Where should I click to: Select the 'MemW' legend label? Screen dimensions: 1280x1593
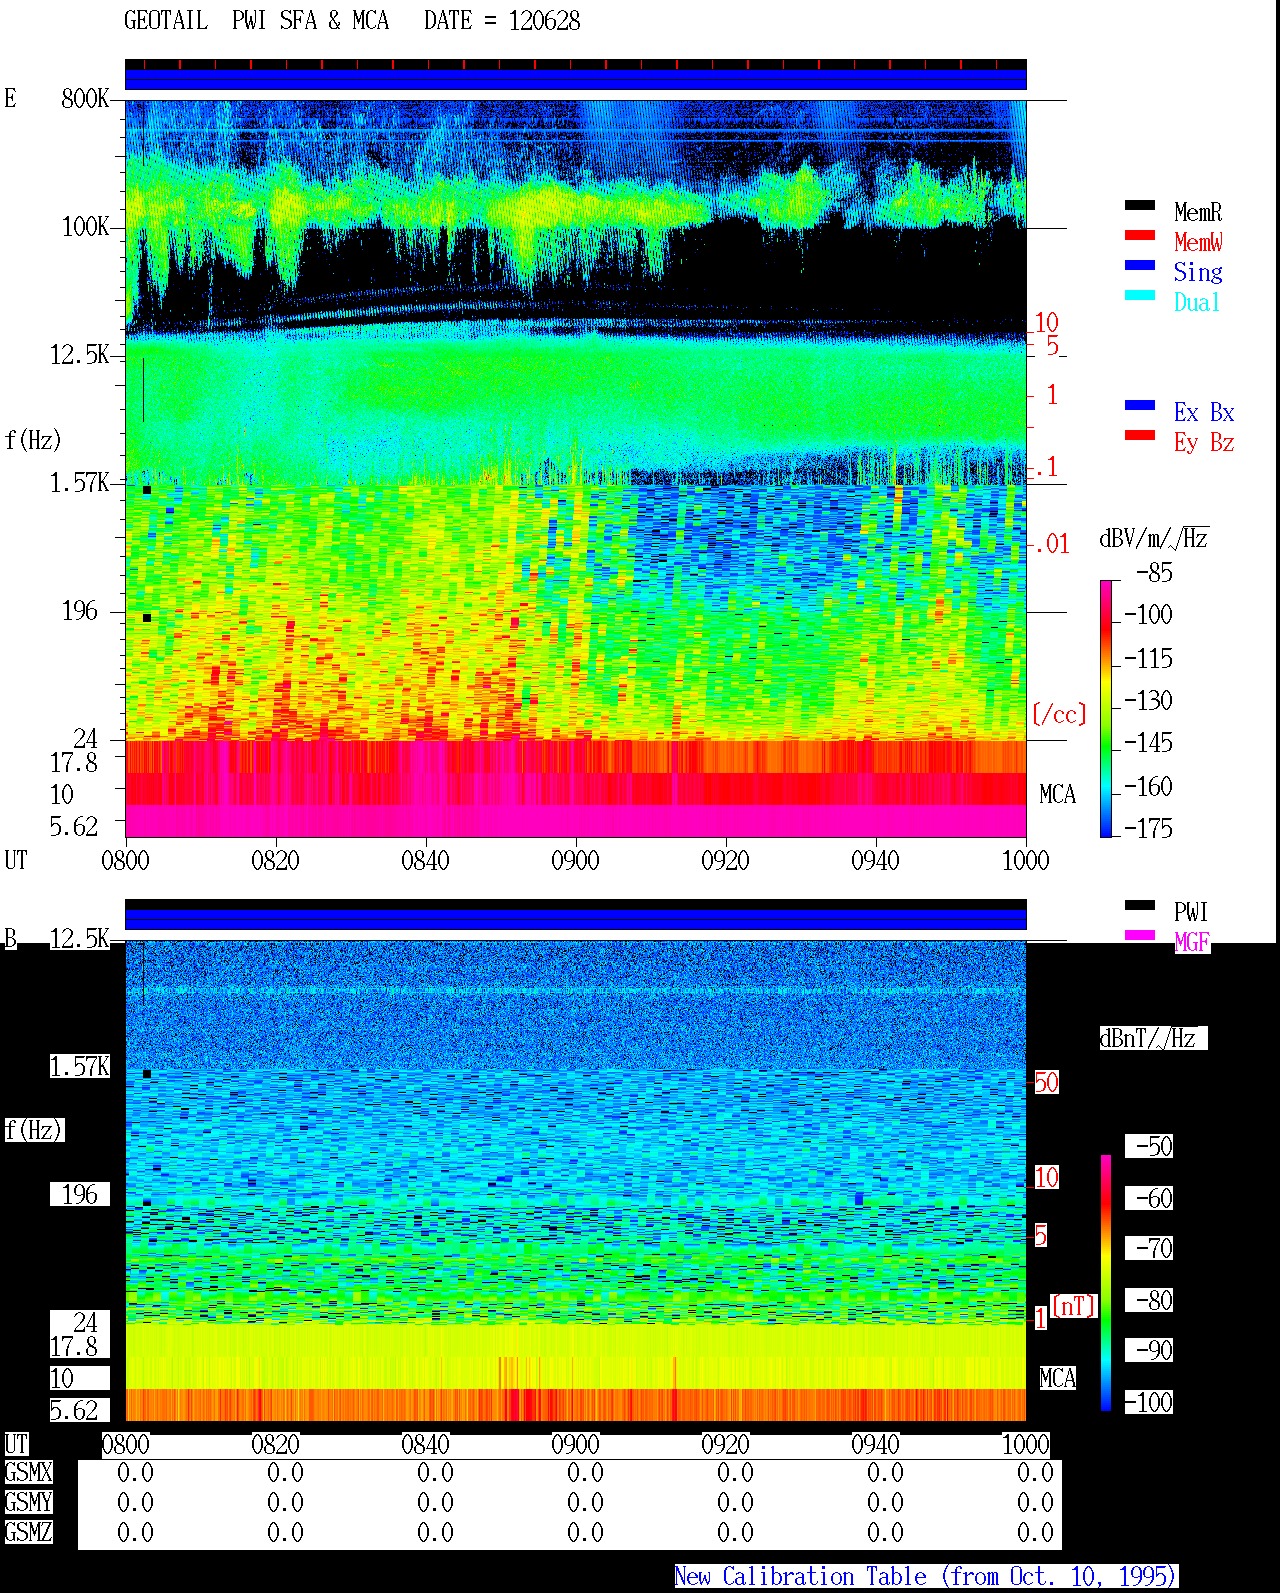tap(1198, 242)
